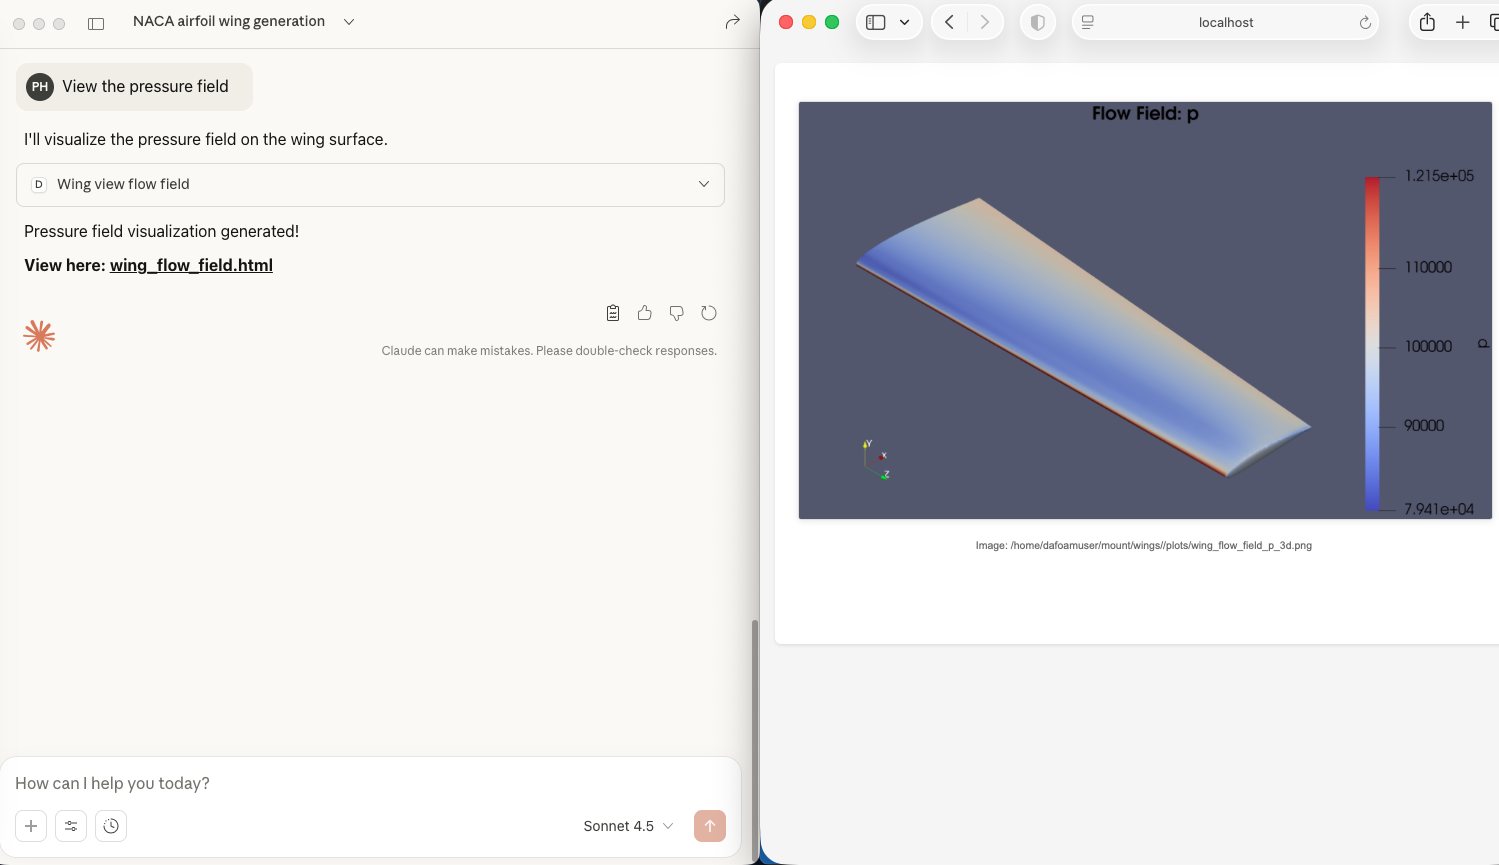
Task: Click the send message arrow button
Action: [710, 826]
